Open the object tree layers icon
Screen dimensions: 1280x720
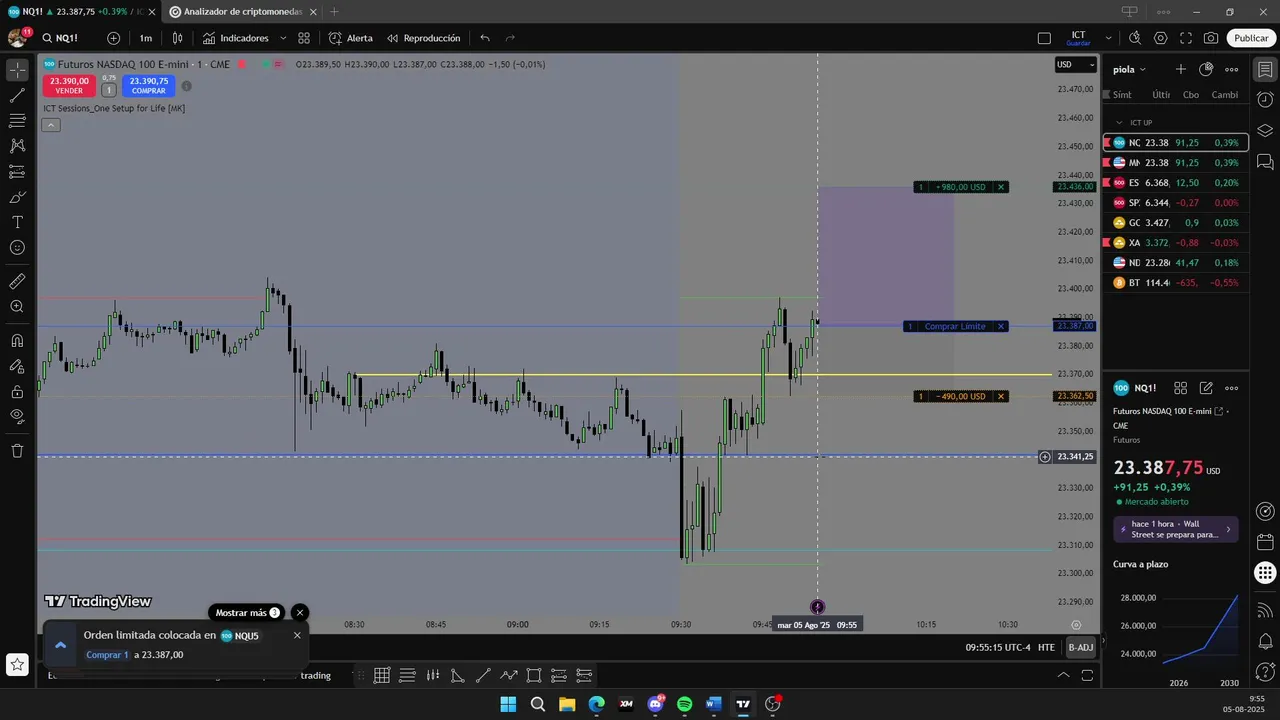1265,130
